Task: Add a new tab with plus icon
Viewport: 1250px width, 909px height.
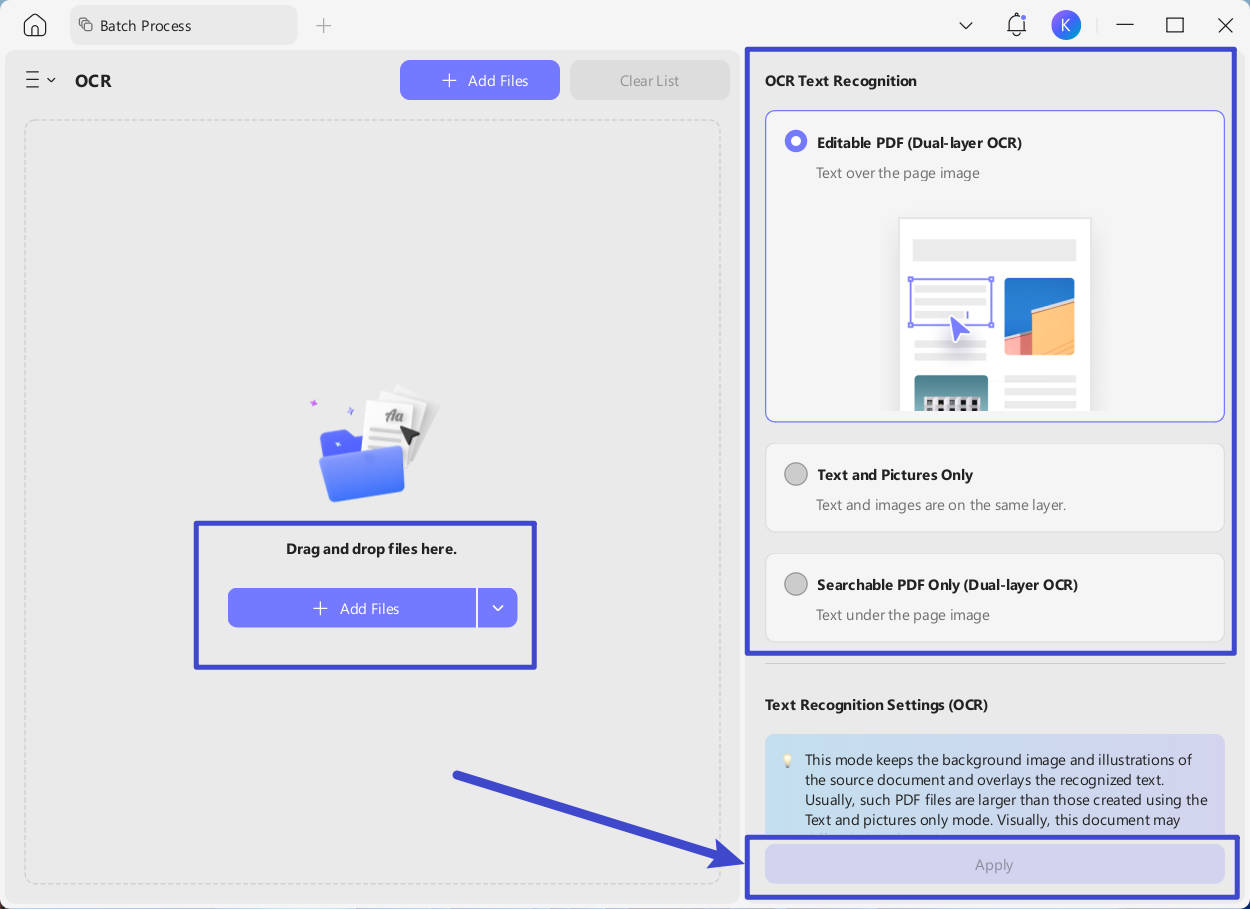Action: pyautogui.click(x=323, y=25)
